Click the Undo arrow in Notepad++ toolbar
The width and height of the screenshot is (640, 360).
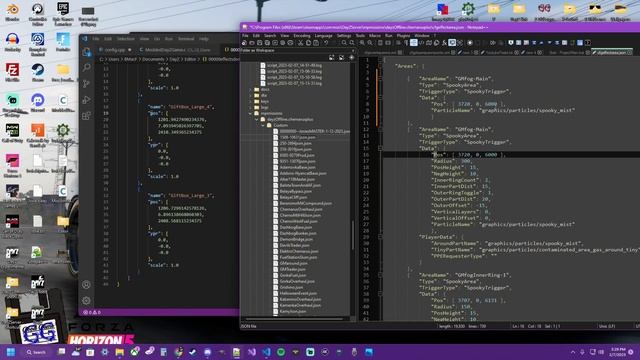[325, 42]
